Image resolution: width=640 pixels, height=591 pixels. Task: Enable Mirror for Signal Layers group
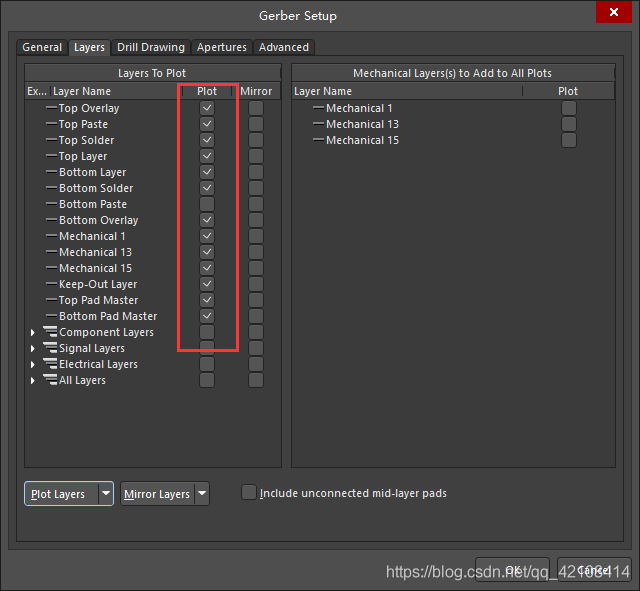pos(256,348)
